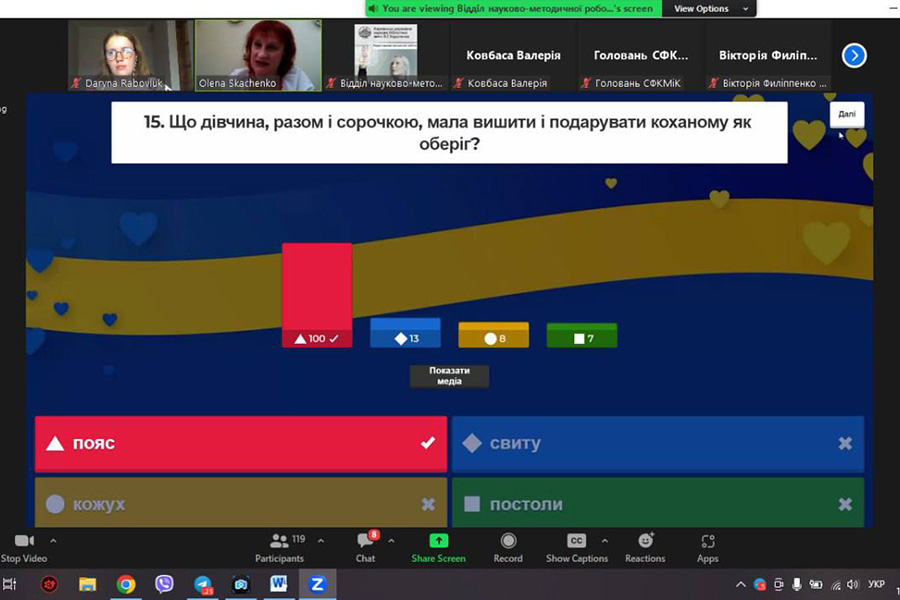Click the yellow result bar showing 8
The width and height of the screenshot is (900, 600).
(x=494, y=335)
